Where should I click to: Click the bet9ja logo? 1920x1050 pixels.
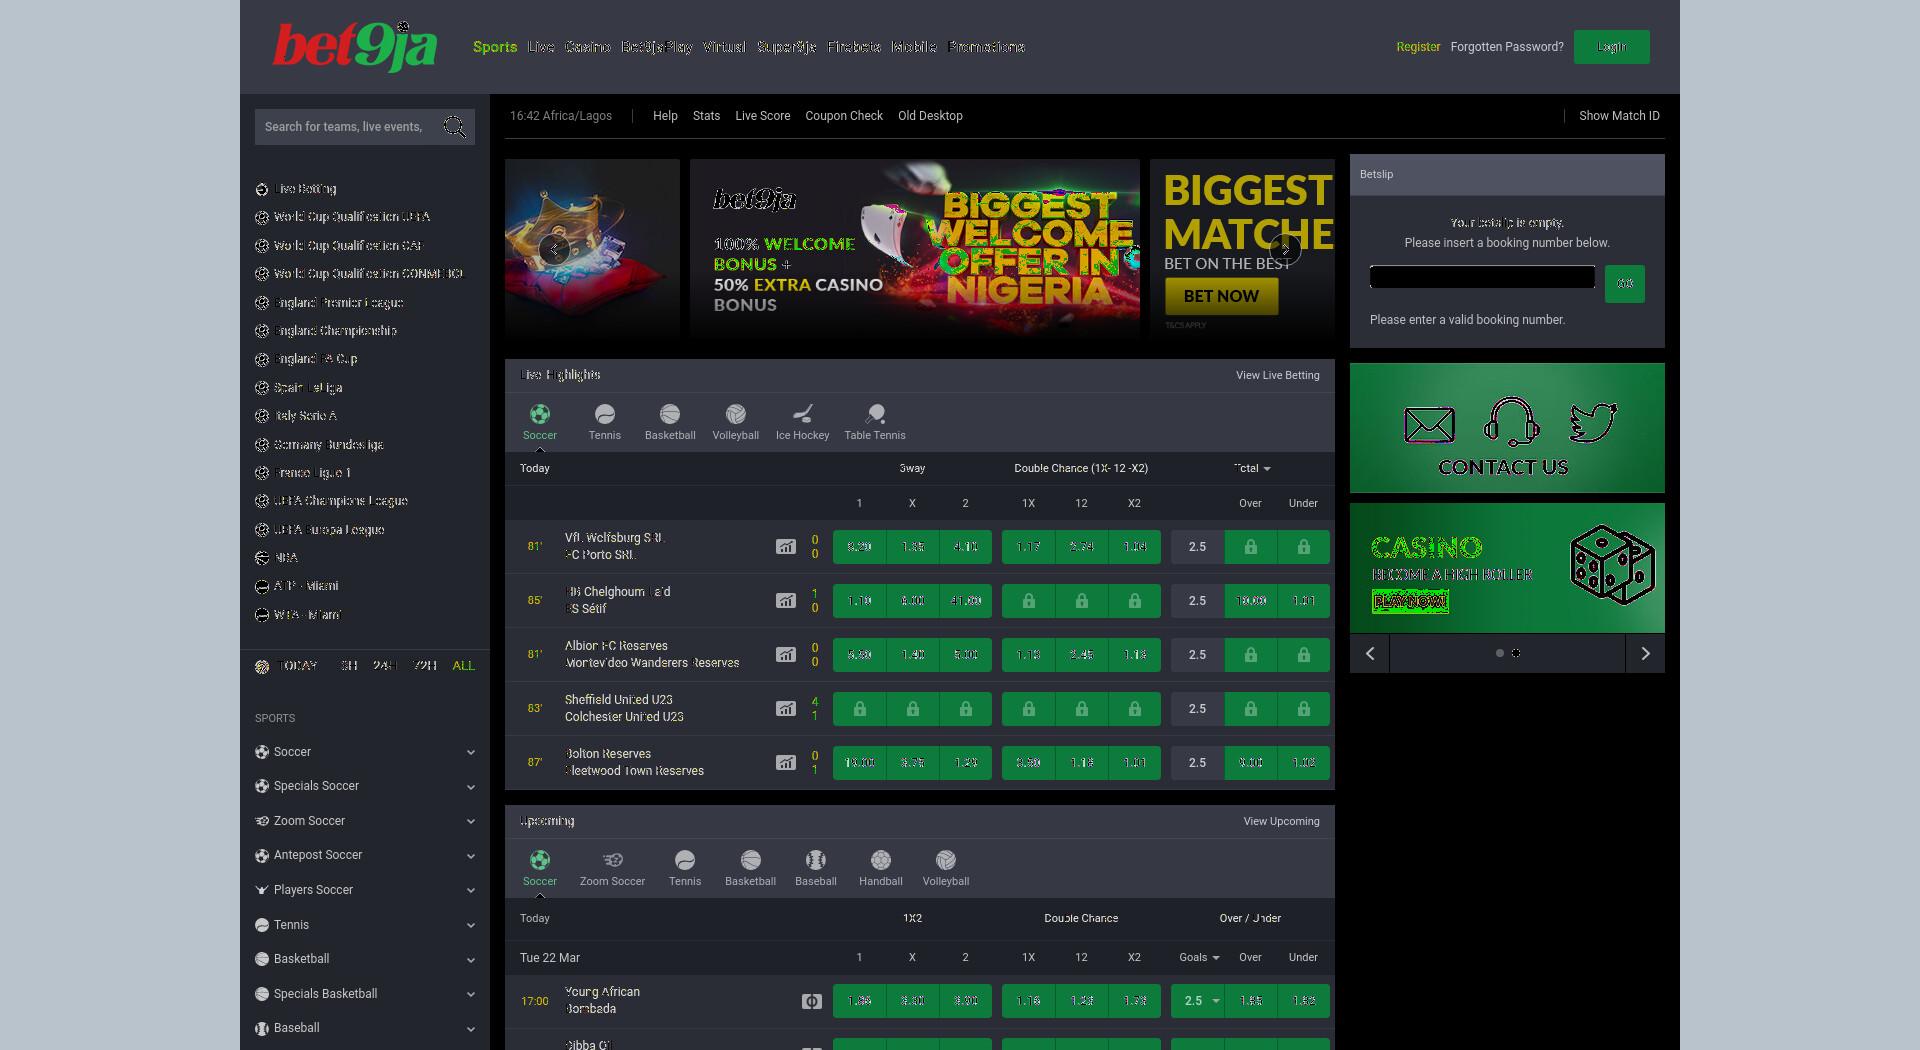(355, 47)
